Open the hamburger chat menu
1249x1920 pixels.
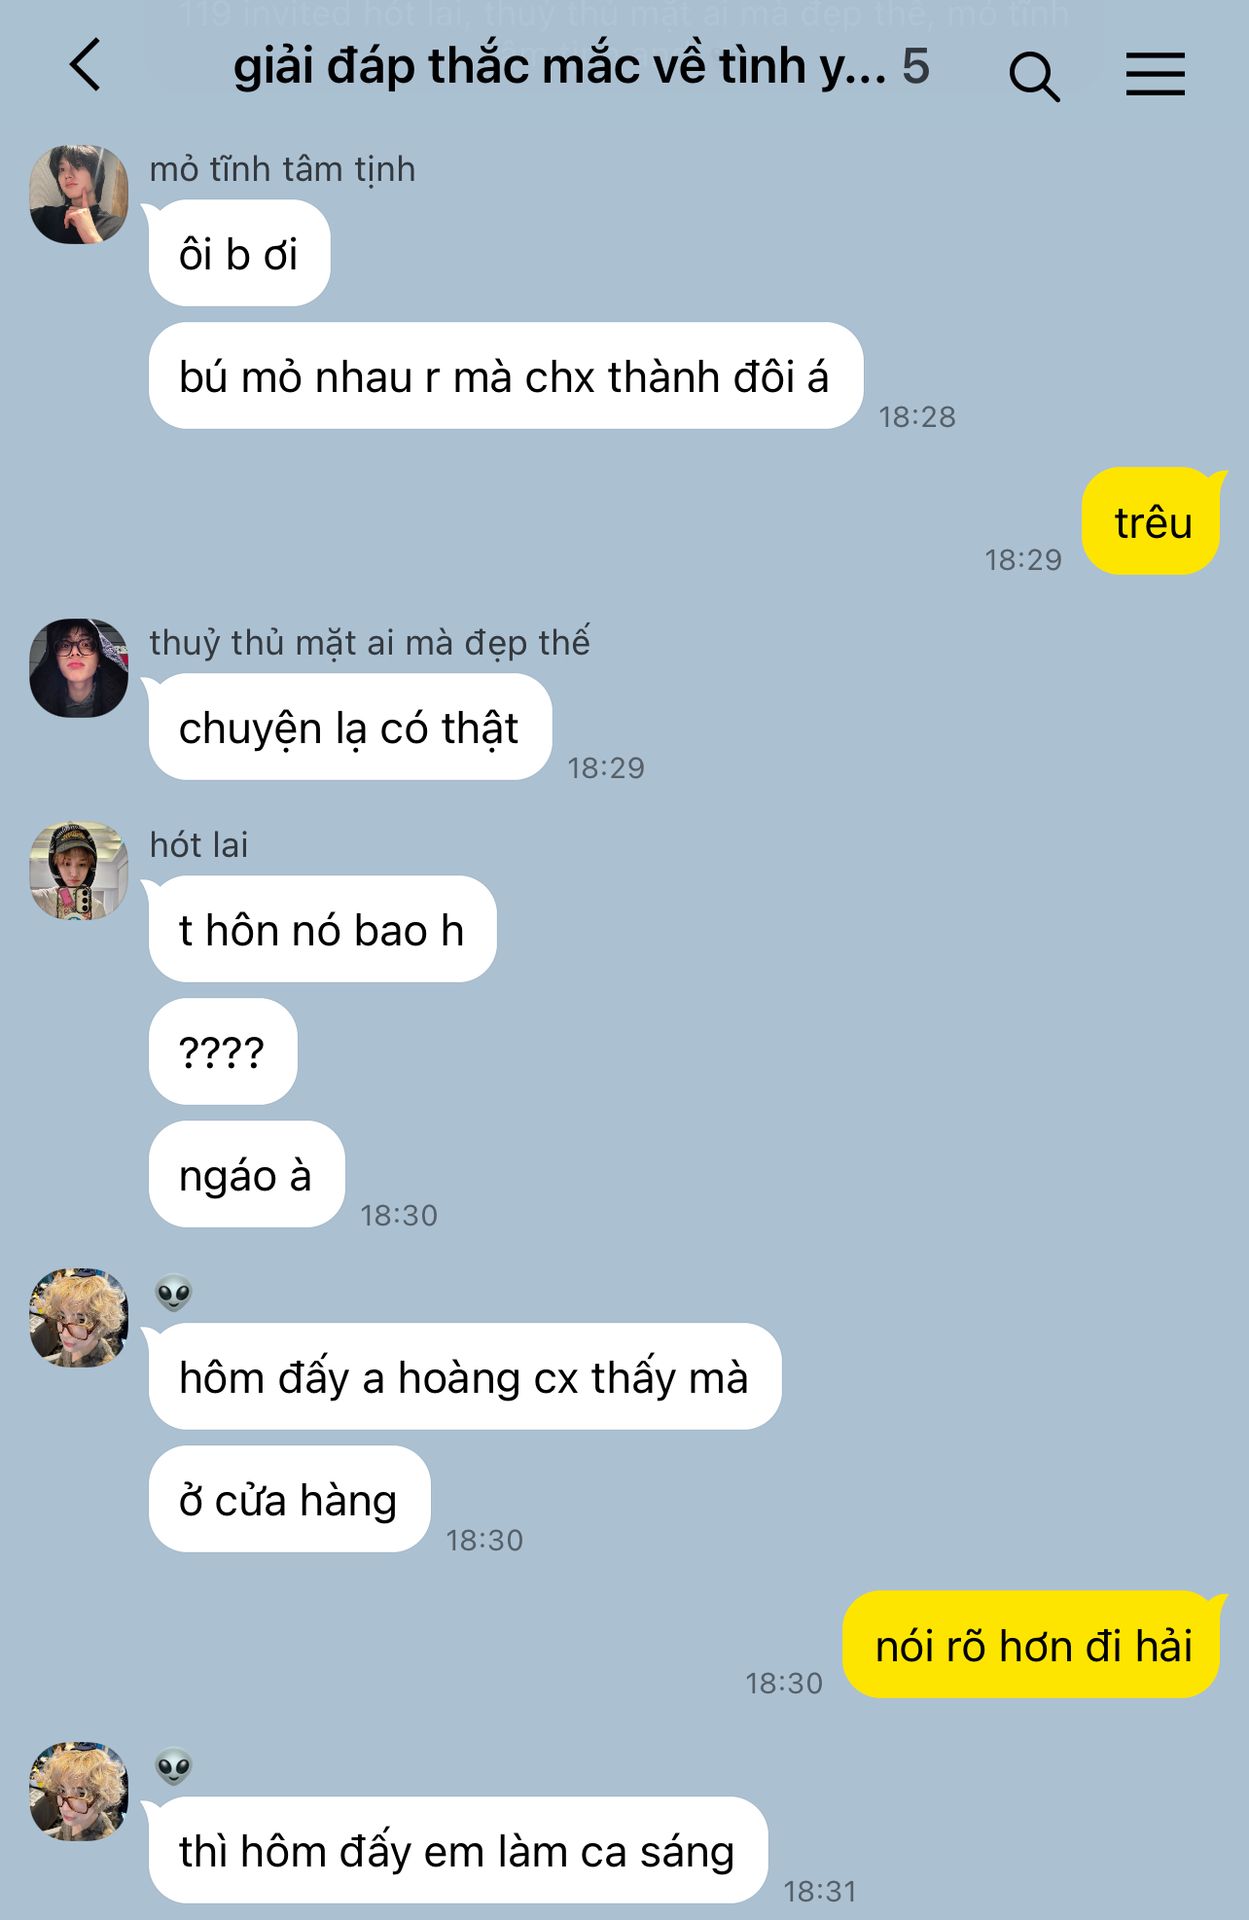(x=1155, y=75)
